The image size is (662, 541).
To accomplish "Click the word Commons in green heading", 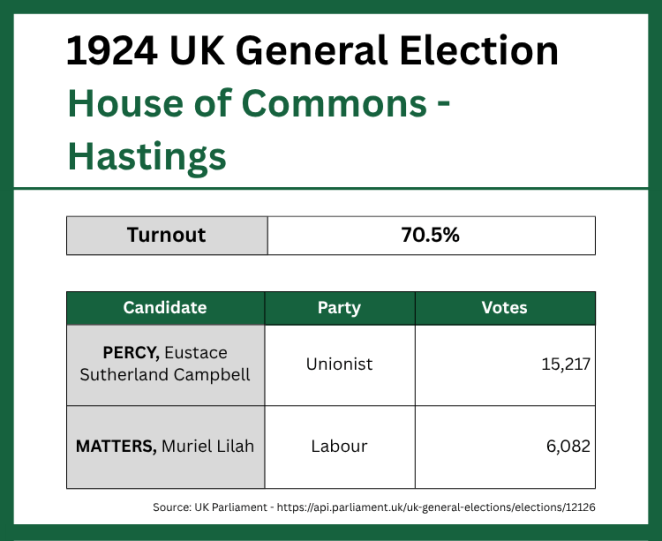I will click(334, 103).
